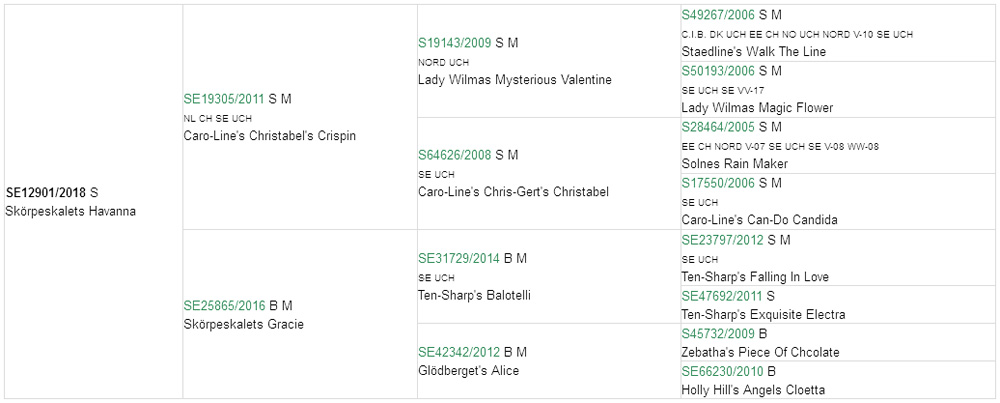Open SE66230/2010 Holly Hill's link
Screen dimensions: 1000x403
tap(723, 371)
